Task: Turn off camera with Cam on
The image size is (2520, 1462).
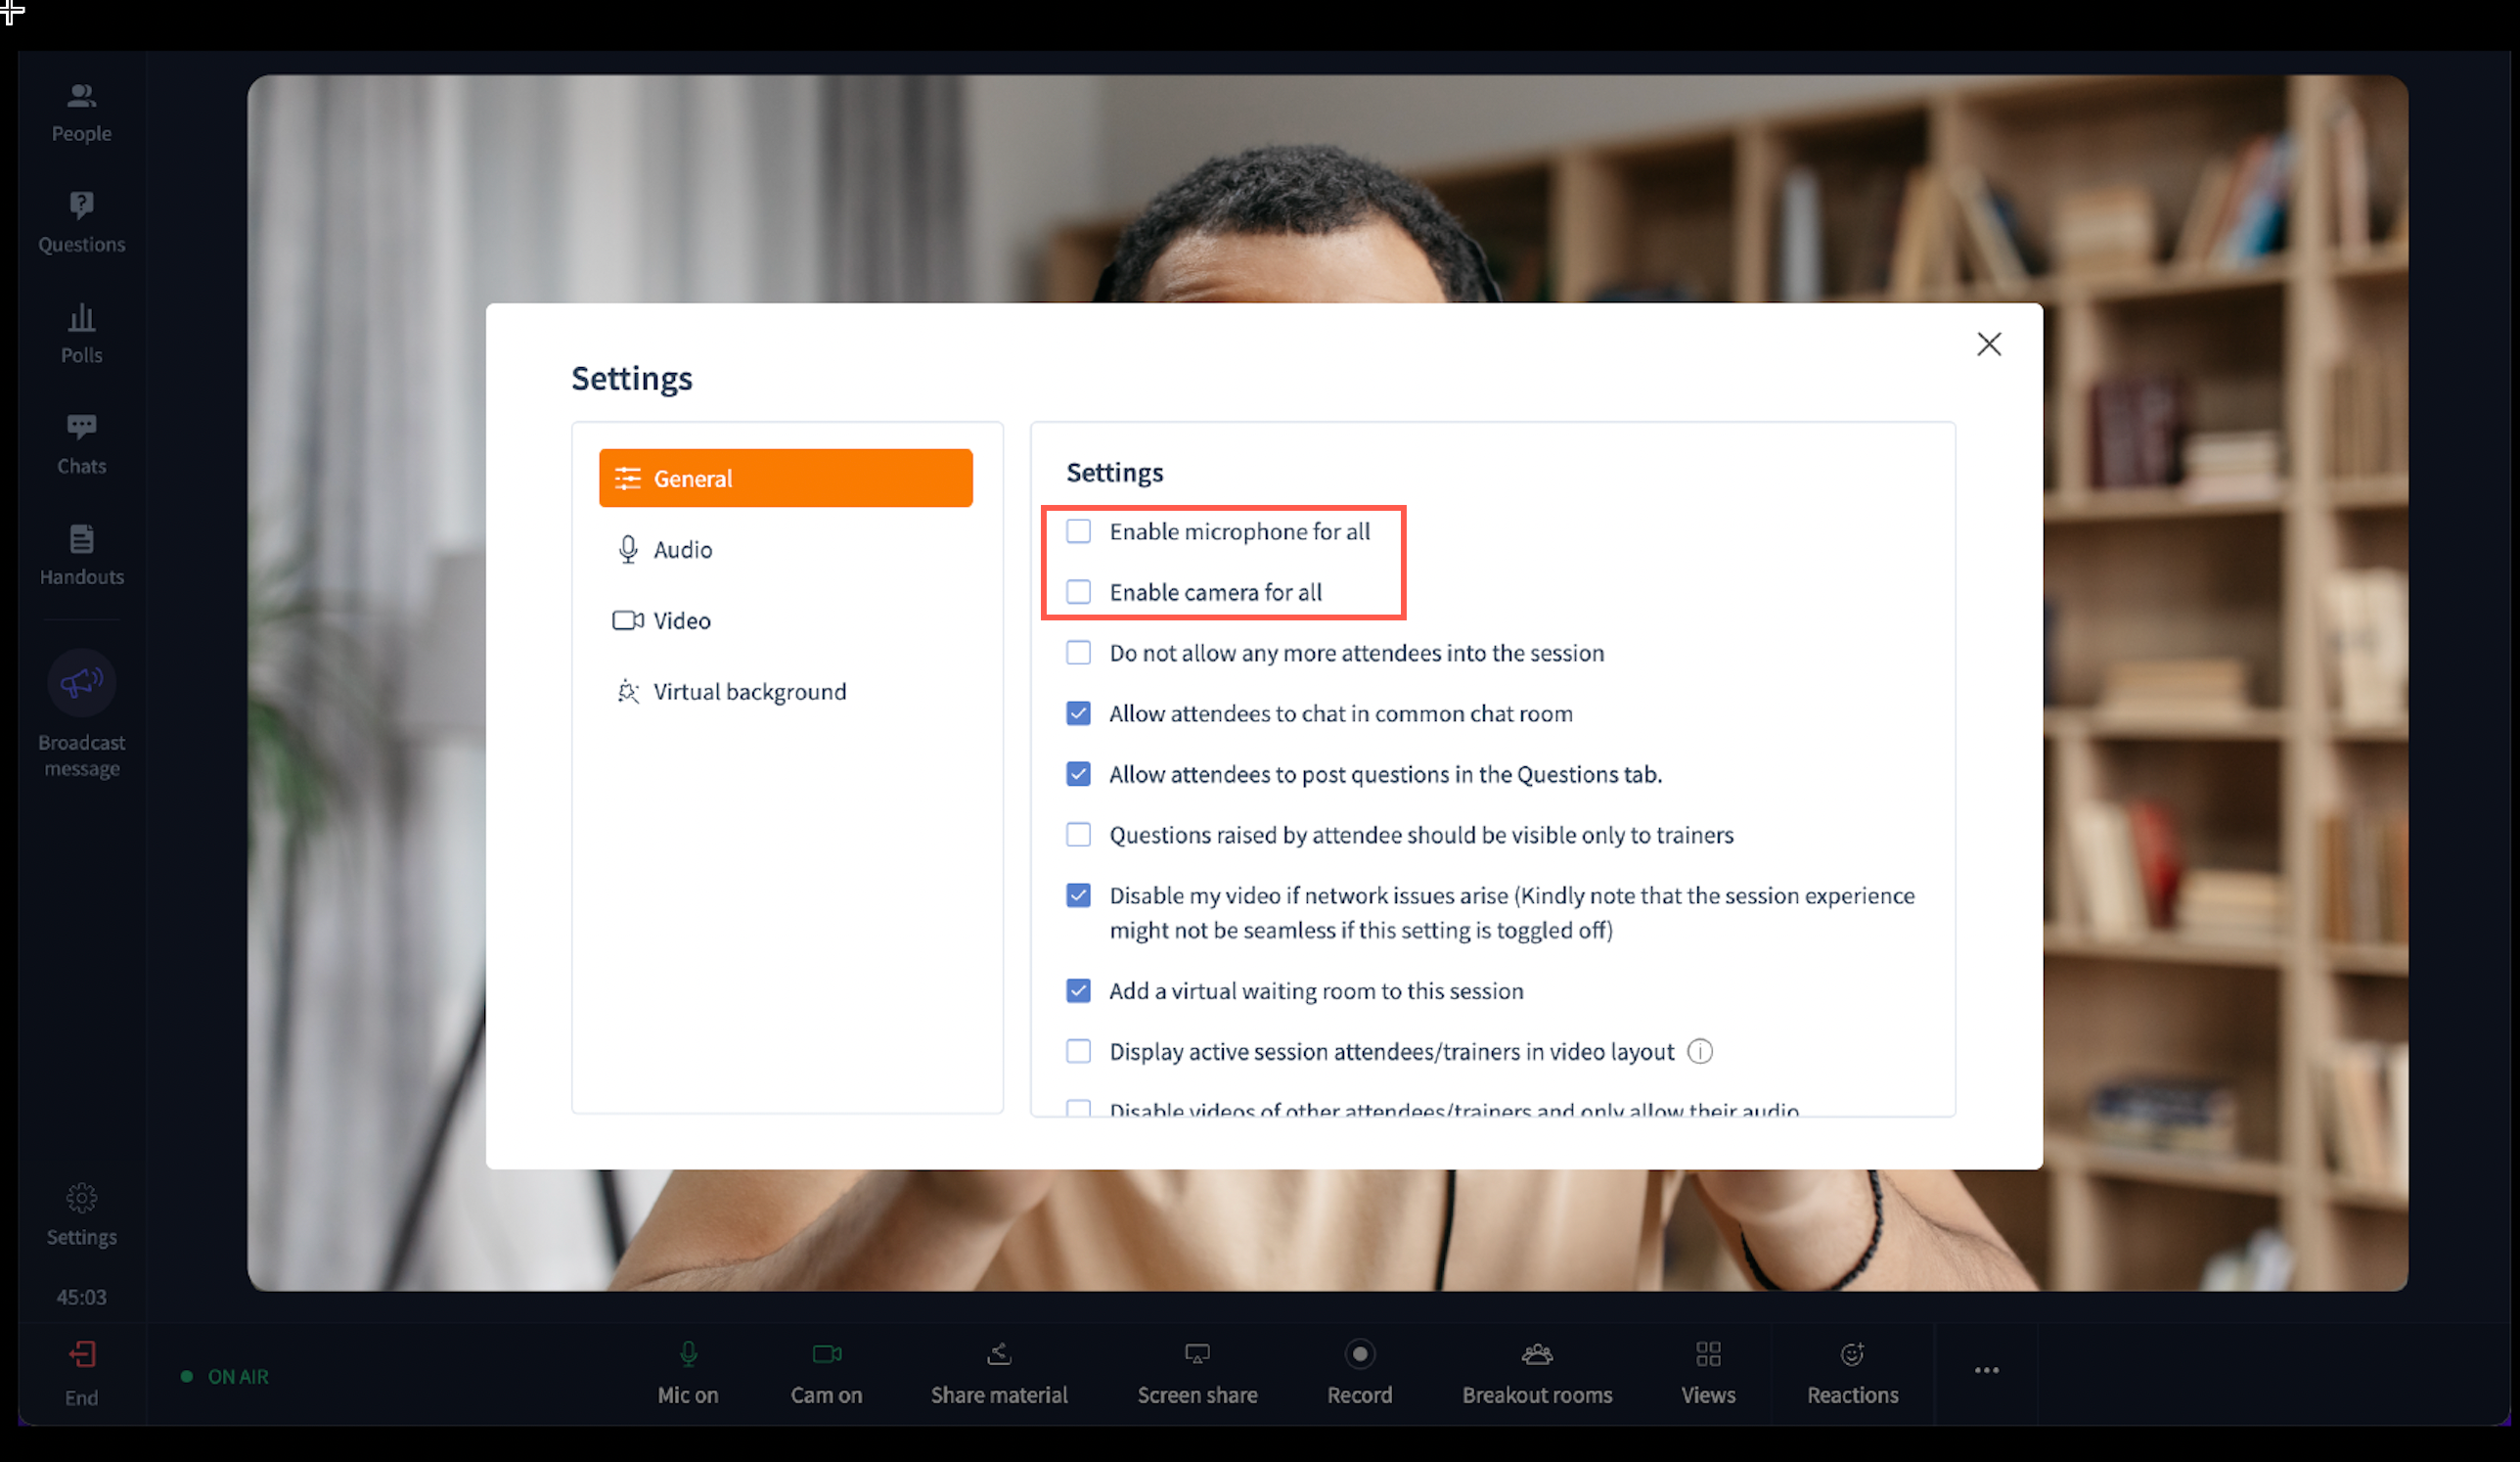Action: [x=826, y=1374]
